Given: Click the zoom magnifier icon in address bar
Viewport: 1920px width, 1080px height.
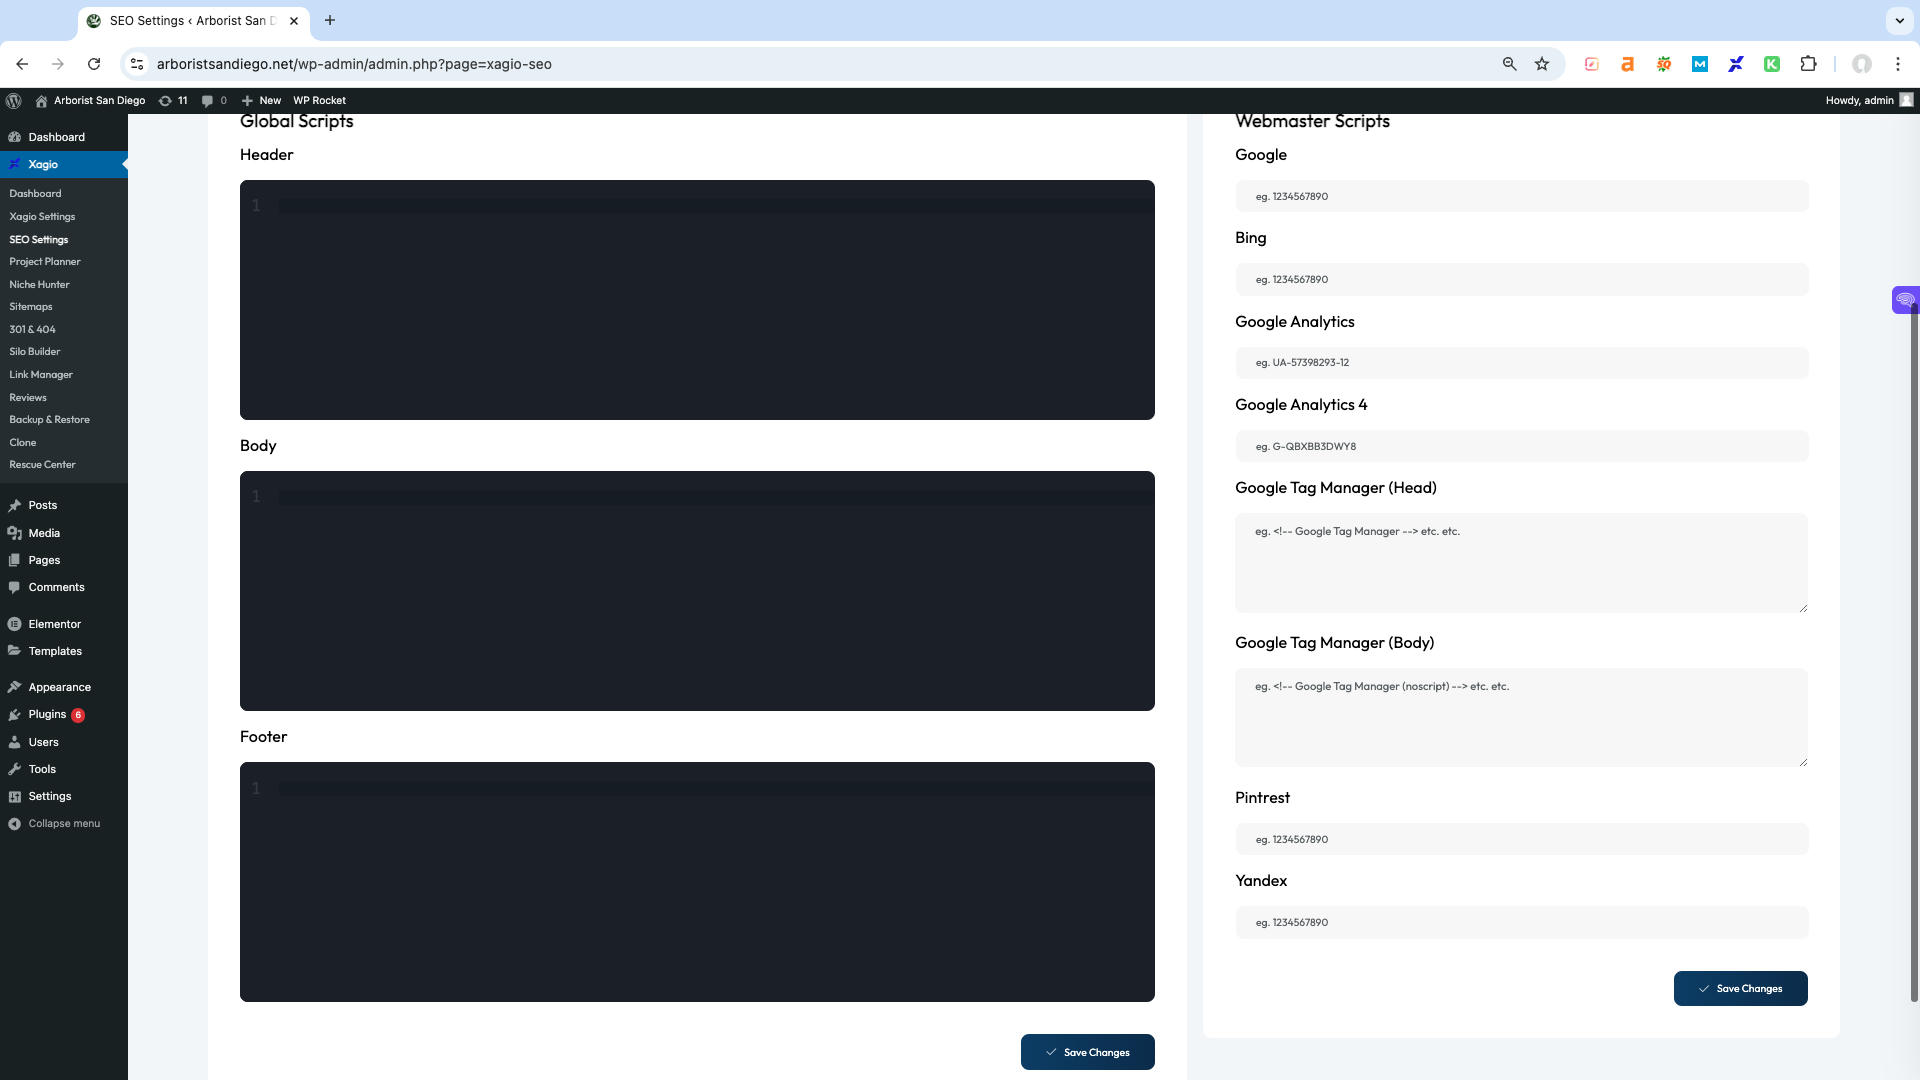Looking at the screenshot, I should point(1509,64).
